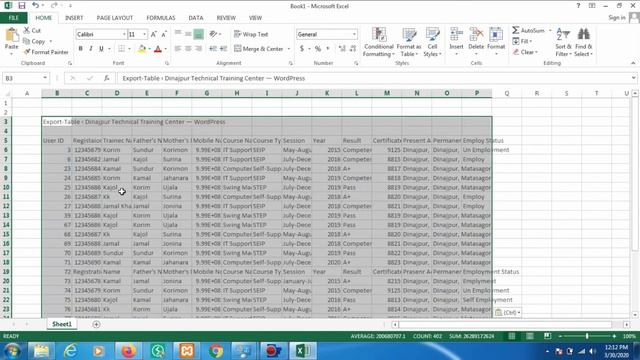The height and width of the screenshot is (360, 640).
Task: Increase font size with the large A icon
Action: point(153,34)
